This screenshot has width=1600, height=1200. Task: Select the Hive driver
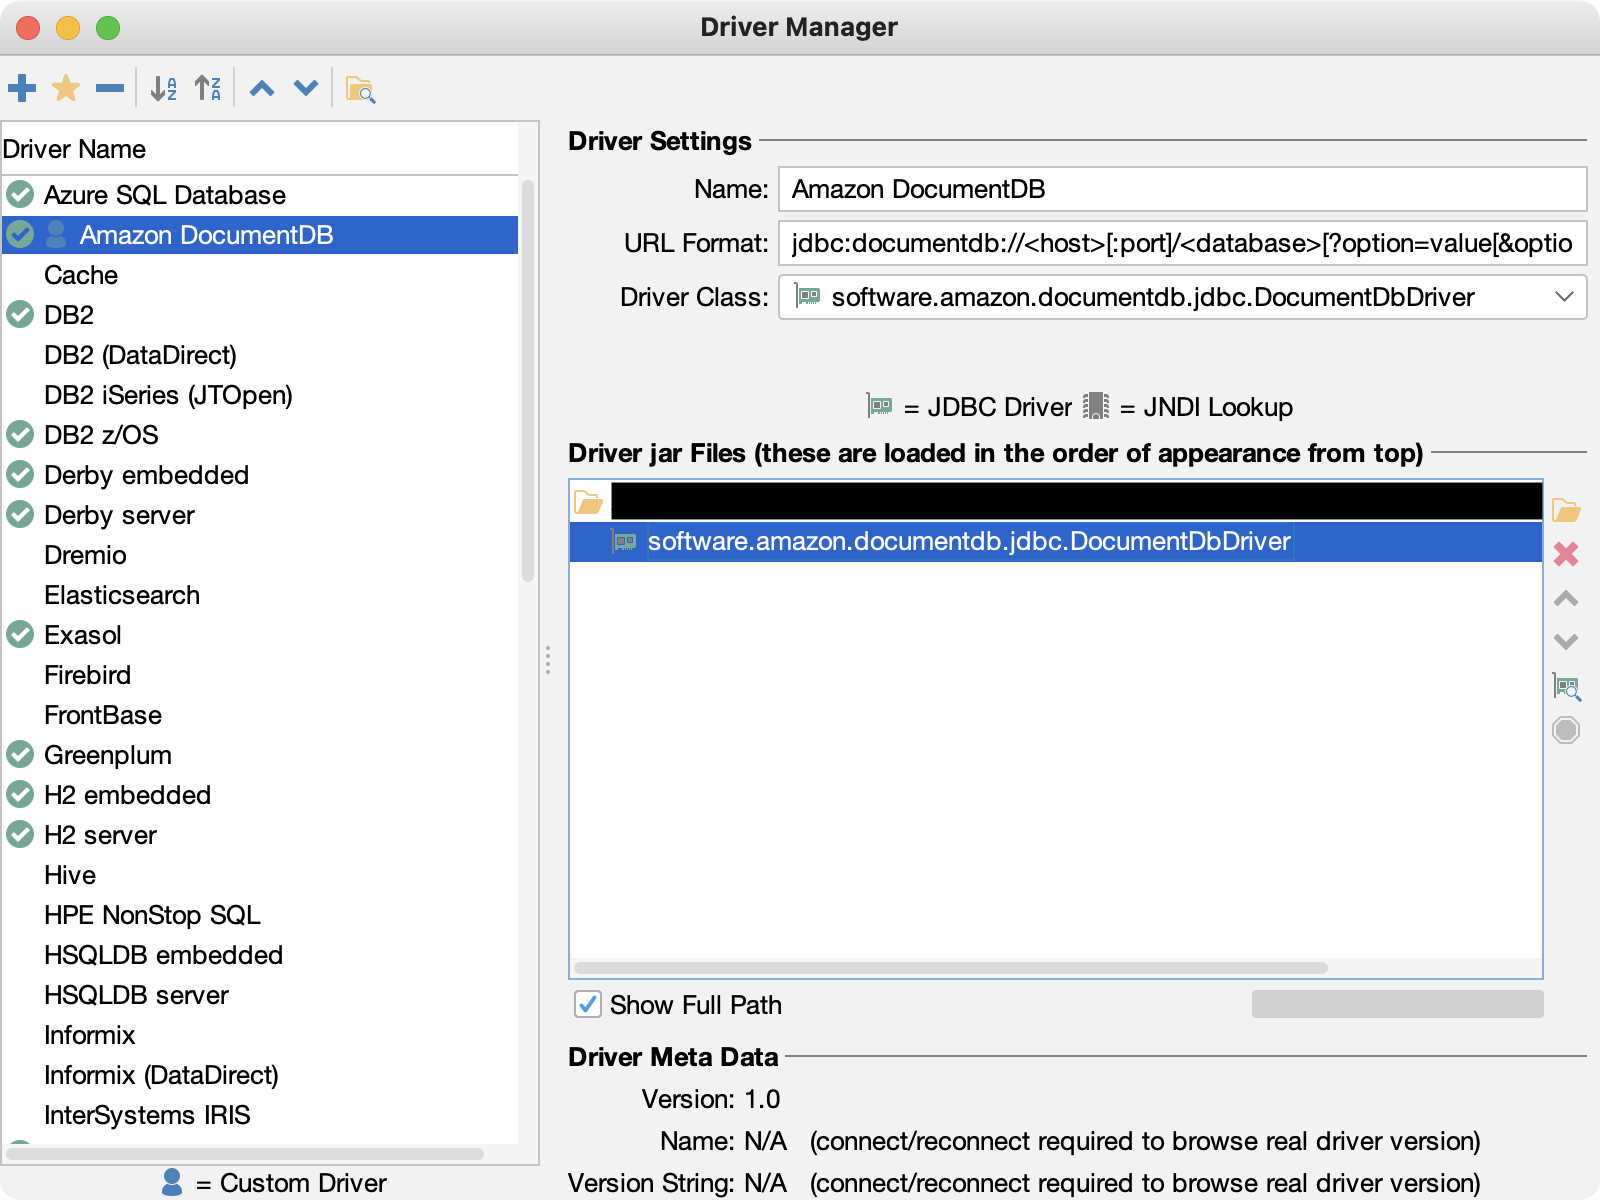point(260,875)
